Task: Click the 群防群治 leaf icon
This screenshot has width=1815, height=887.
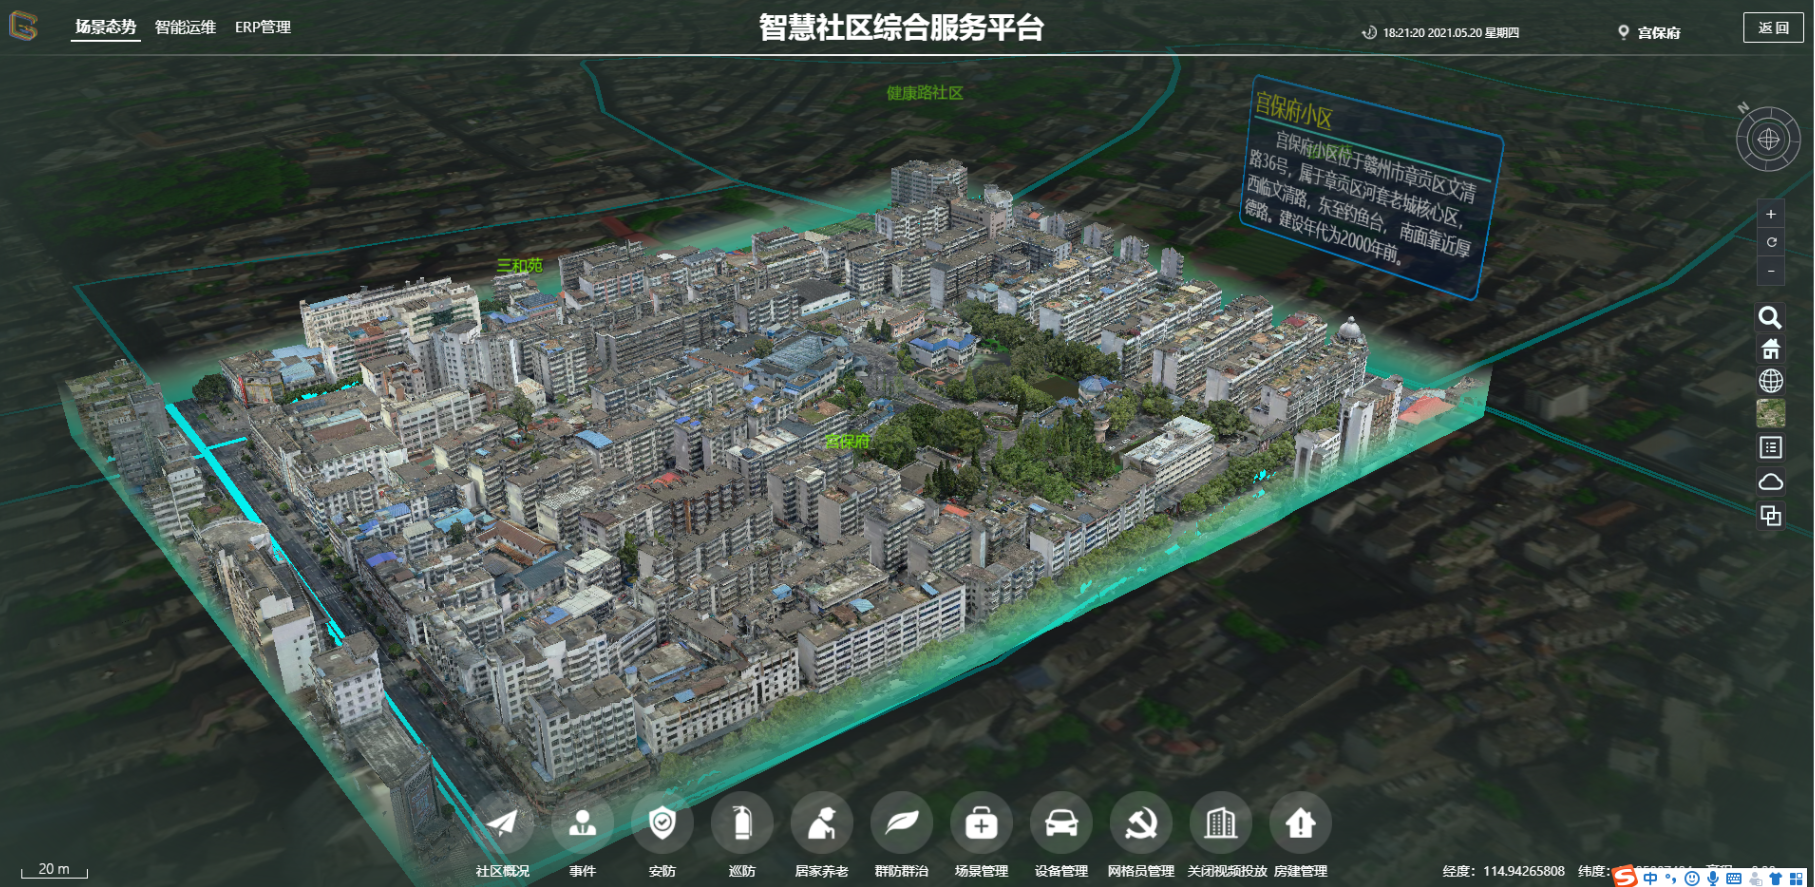Action: tap(902, 824)
